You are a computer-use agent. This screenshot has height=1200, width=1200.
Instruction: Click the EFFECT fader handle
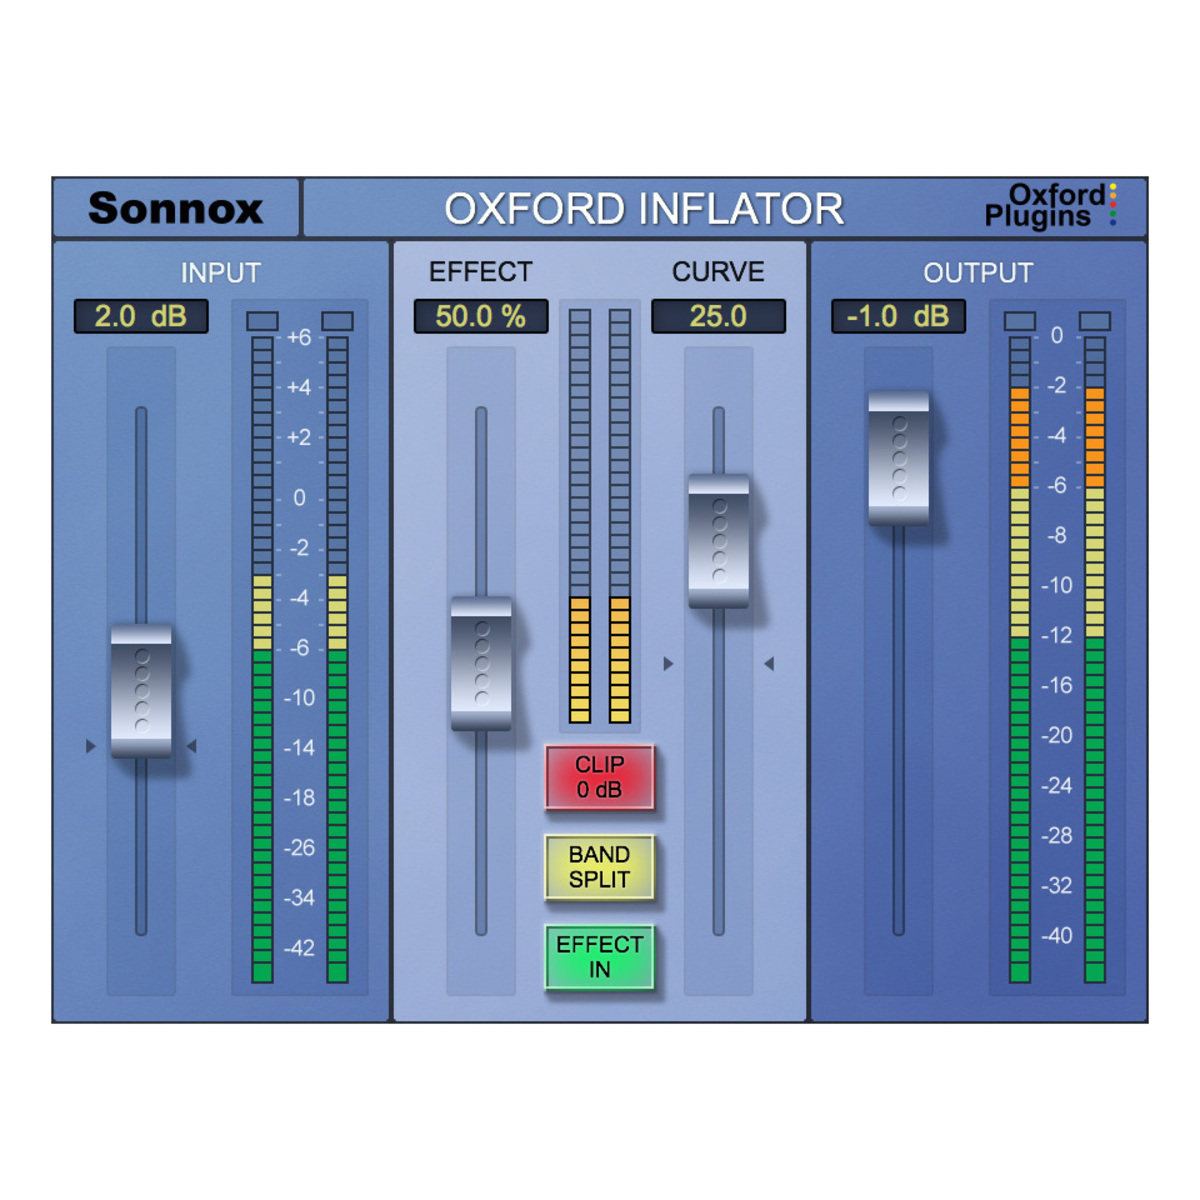pos(481,664)
